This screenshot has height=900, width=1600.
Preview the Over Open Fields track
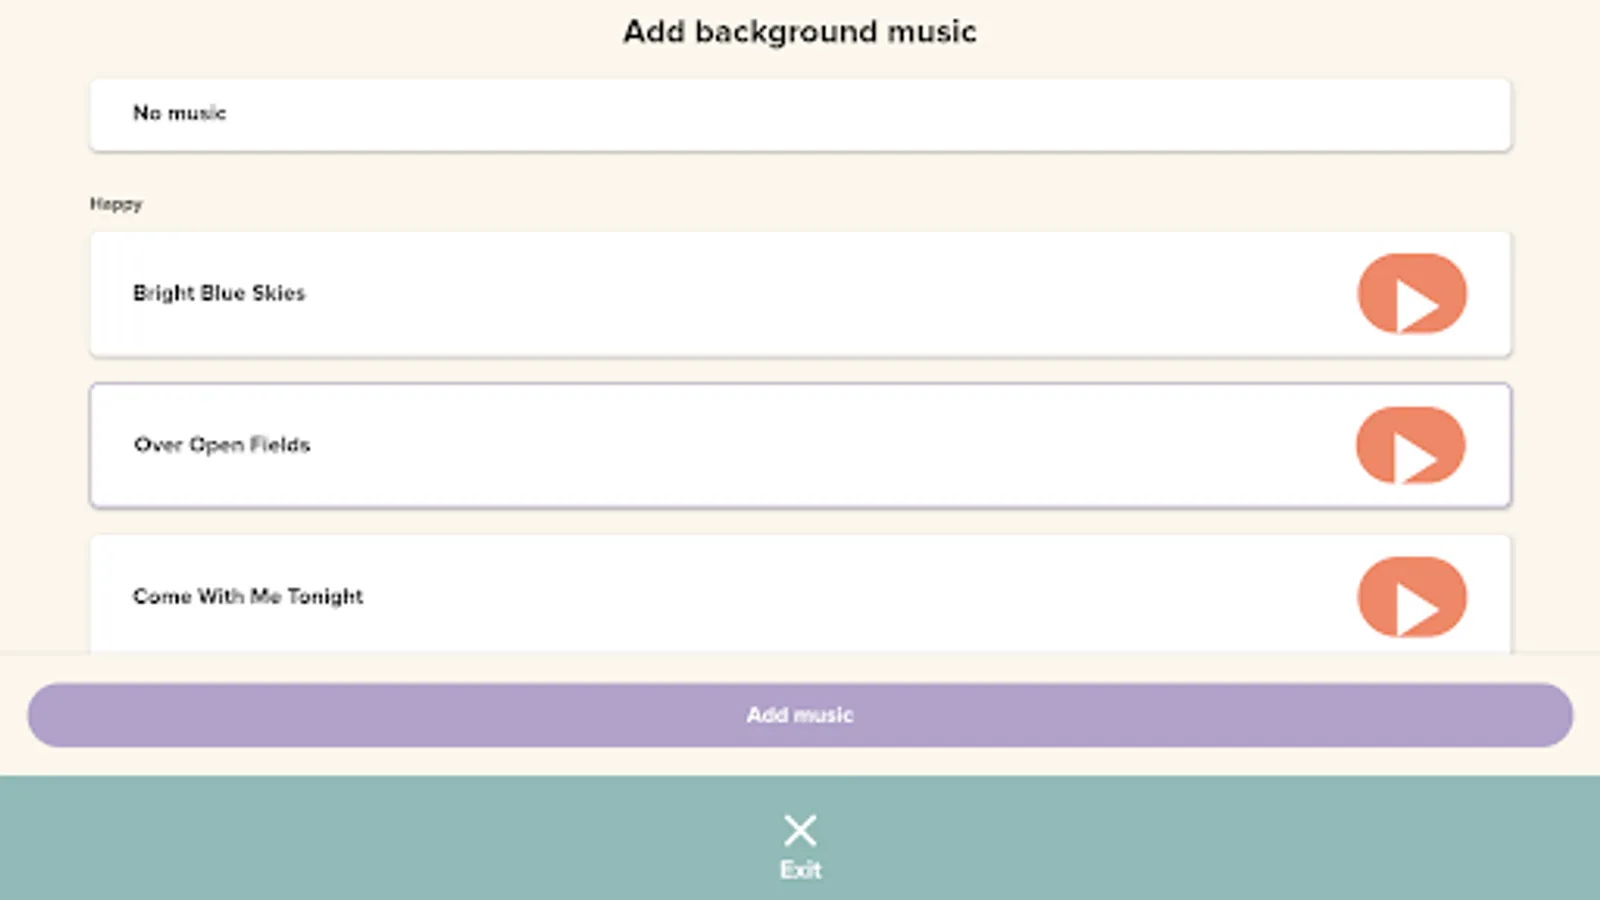(x=1410, y=446)
